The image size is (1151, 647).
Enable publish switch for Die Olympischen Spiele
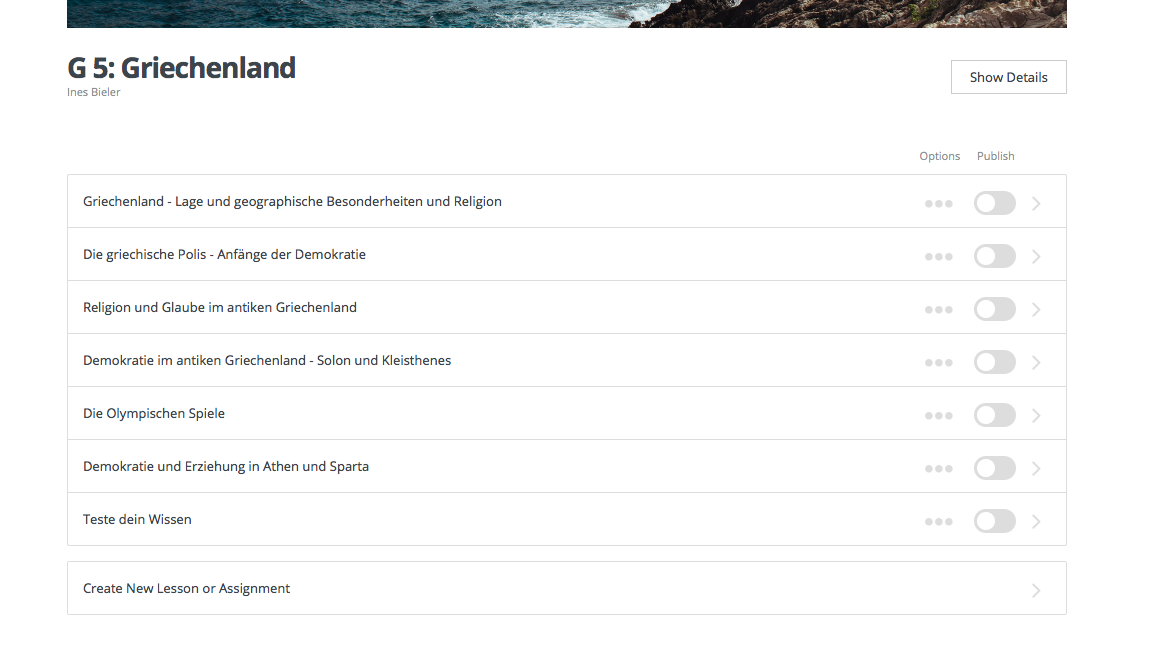coord(994,416)
